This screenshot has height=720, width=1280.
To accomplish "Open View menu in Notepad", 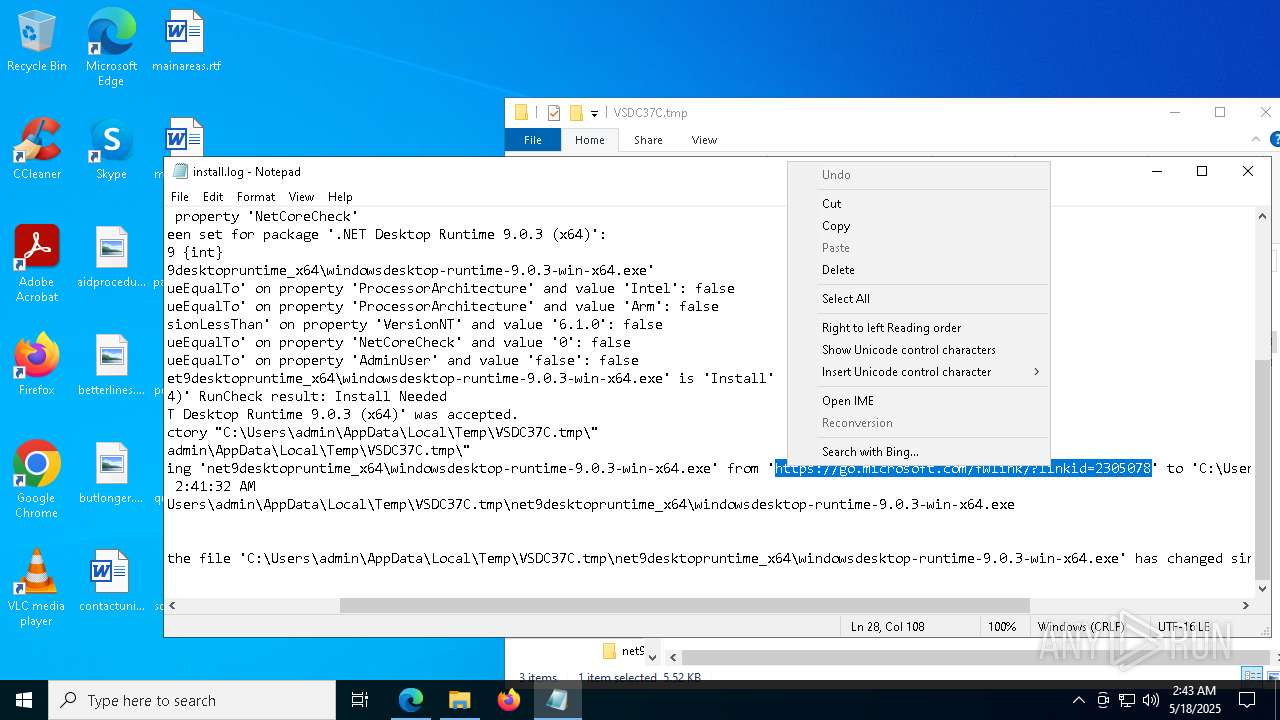I will coord(301,197).
